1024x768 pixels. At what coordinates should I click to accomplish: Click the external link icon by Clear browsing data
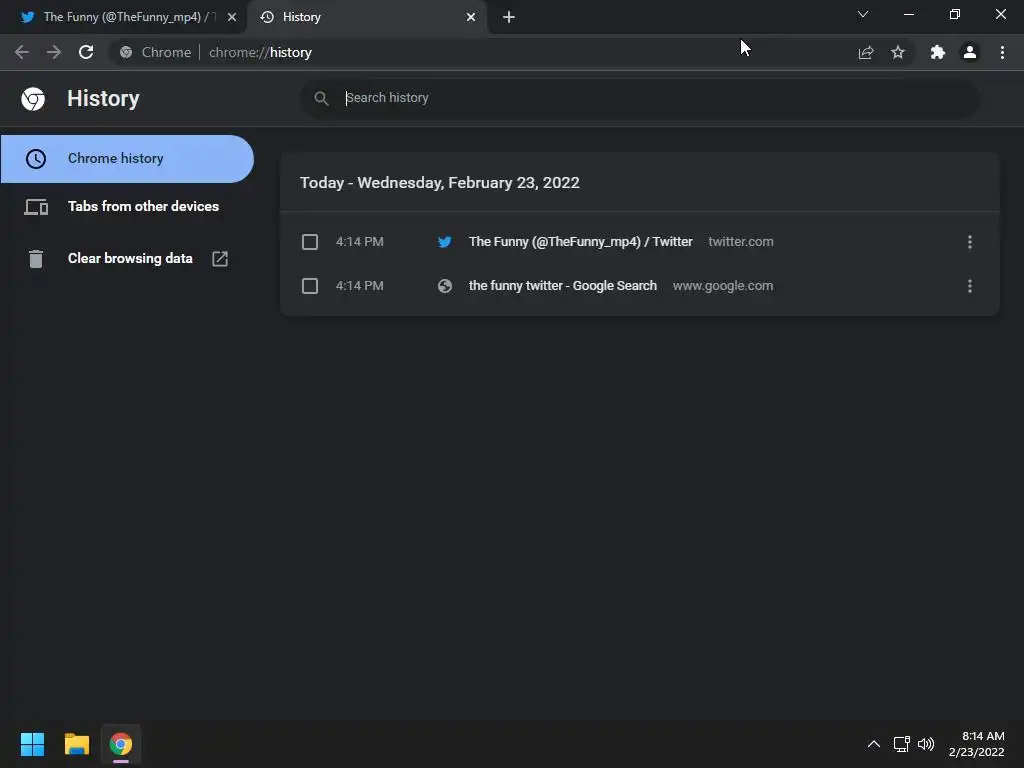220,259
